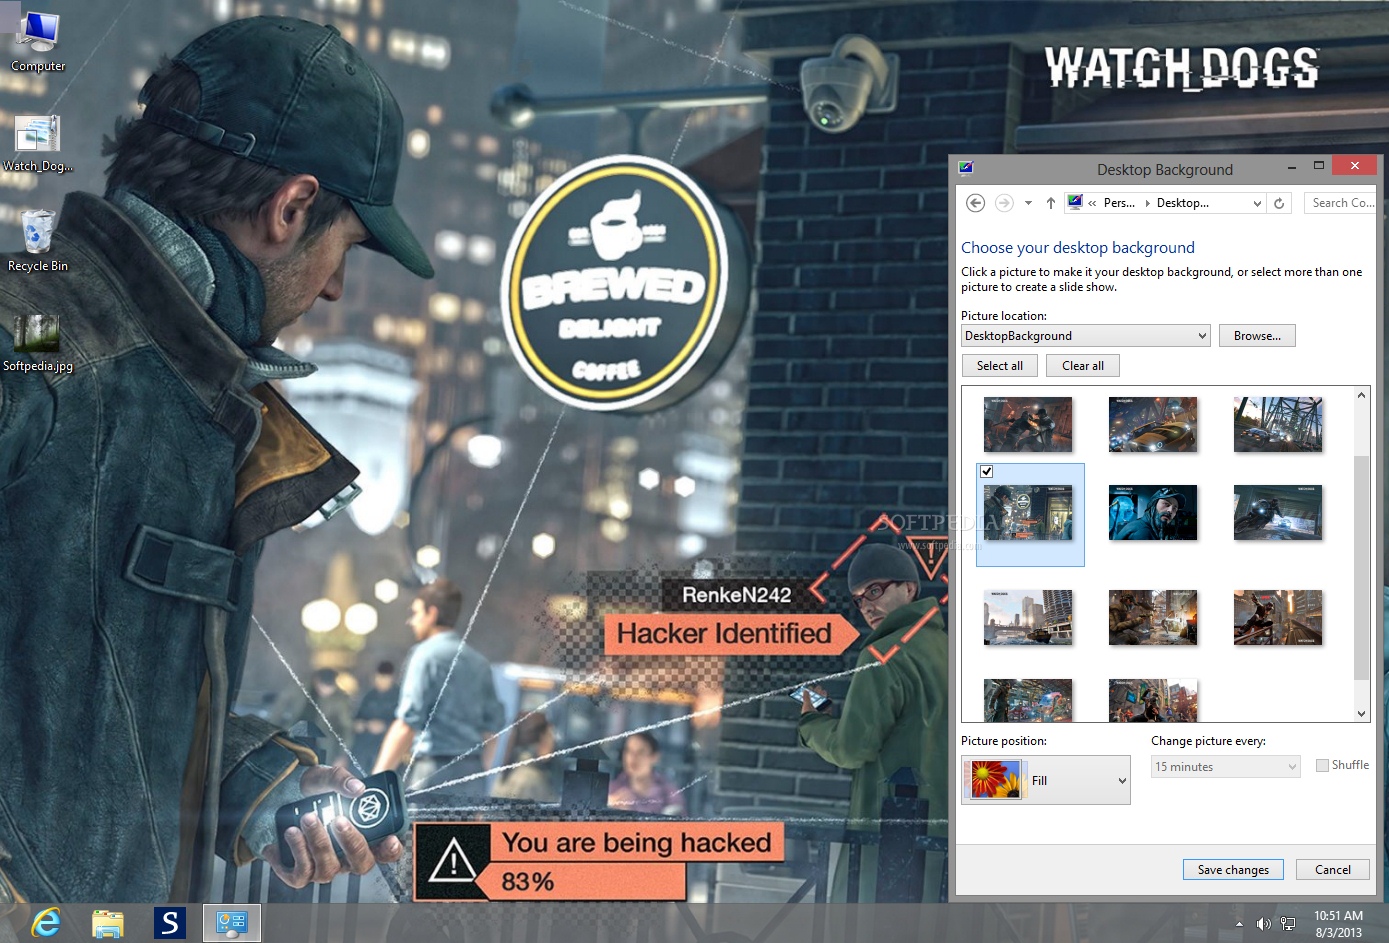The height and width of the screenshot is (943, 1389).
Task: Select the dark wallpaper right of close-up
Action: click(x=1278, y=512)
